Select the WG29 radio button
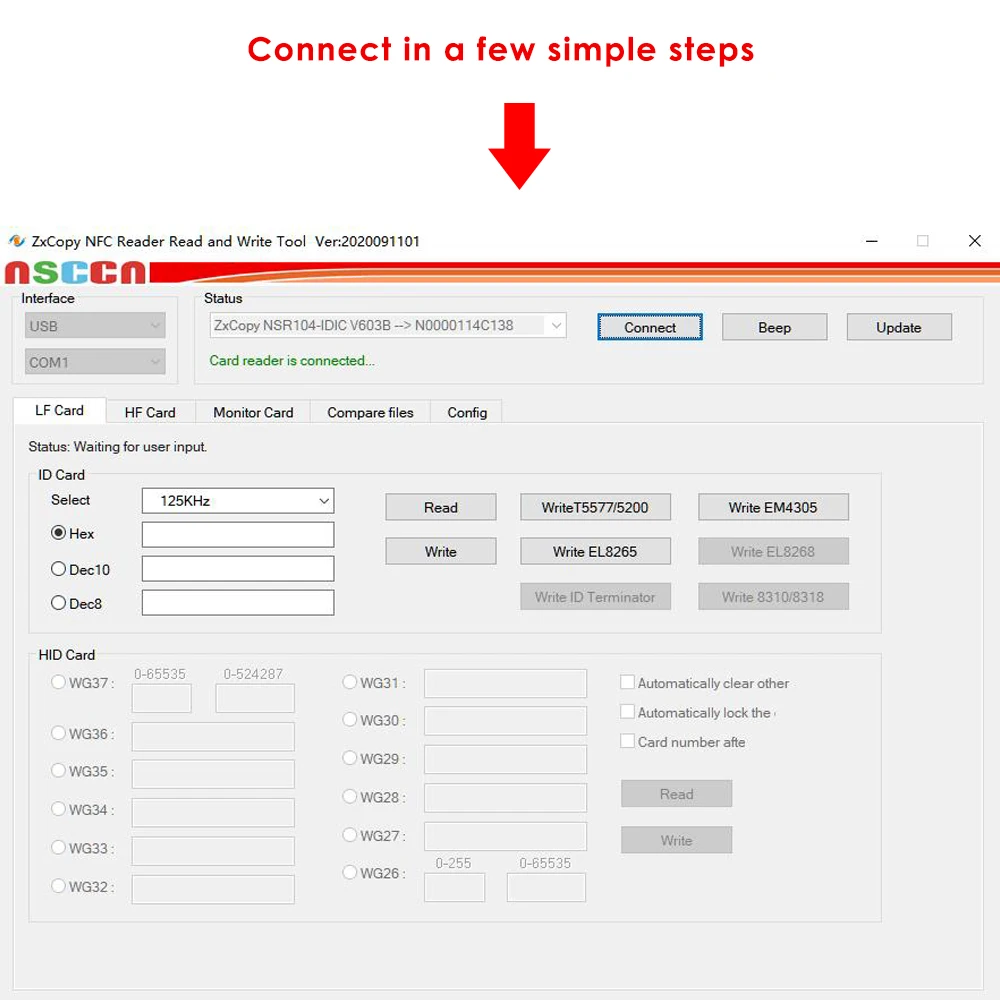Screen dimensions: 1000x1000 [x=349, y=758]
